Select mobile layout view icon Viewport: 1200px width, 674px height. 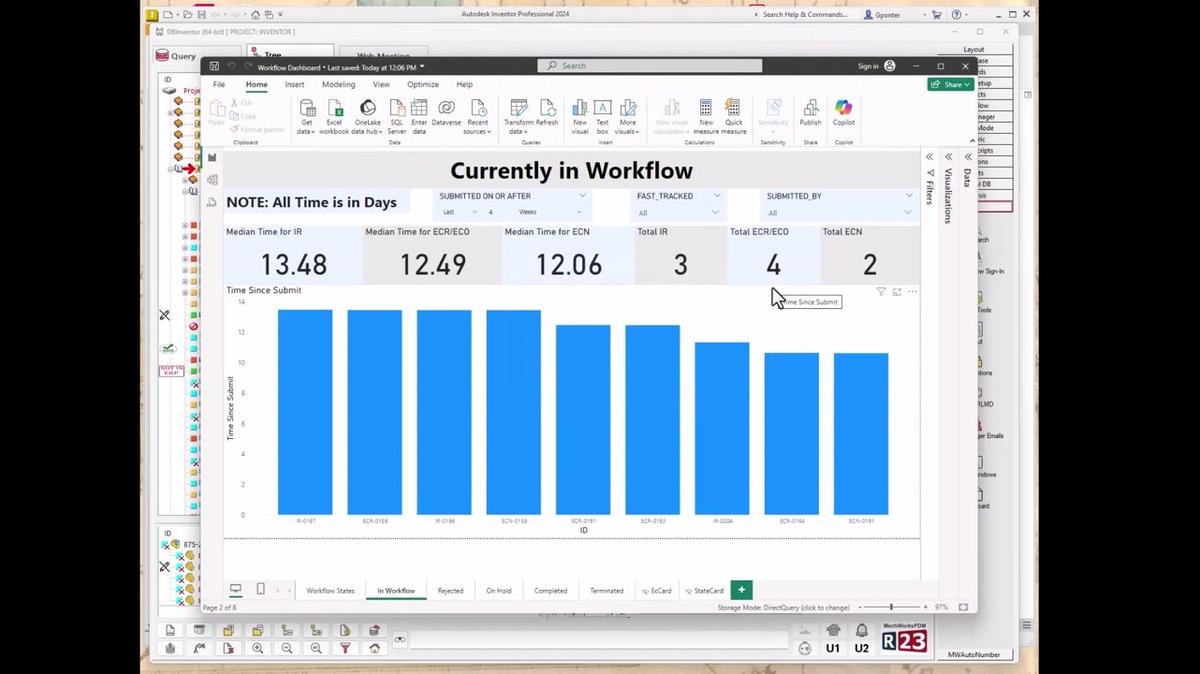click(x=261, y=590)
